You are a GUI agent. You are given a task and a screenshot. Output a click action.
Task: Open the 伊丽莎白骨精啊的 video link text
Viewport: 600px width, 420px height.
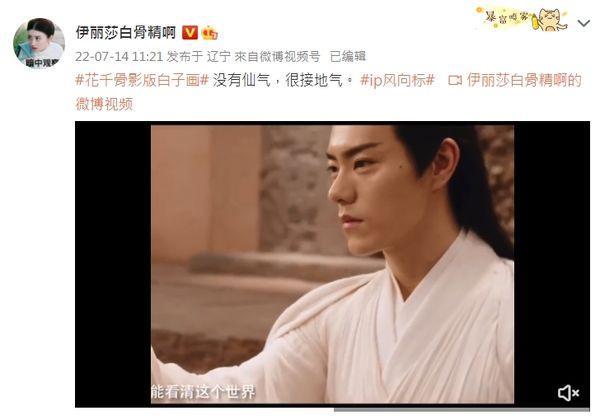tap(524, 81)
